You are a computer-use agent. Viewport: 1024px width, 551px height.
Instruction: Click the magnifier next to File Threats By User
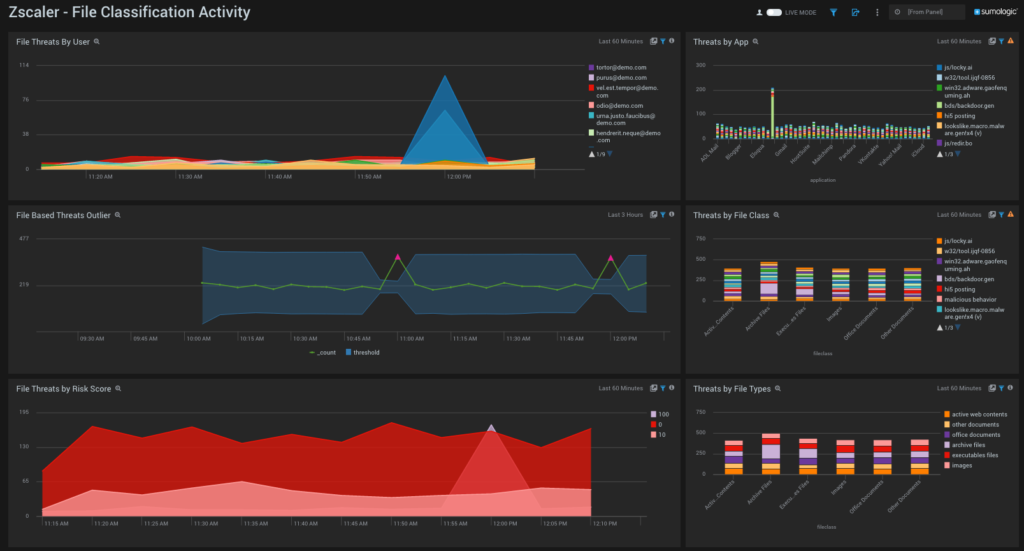click(x=97, y=42)
